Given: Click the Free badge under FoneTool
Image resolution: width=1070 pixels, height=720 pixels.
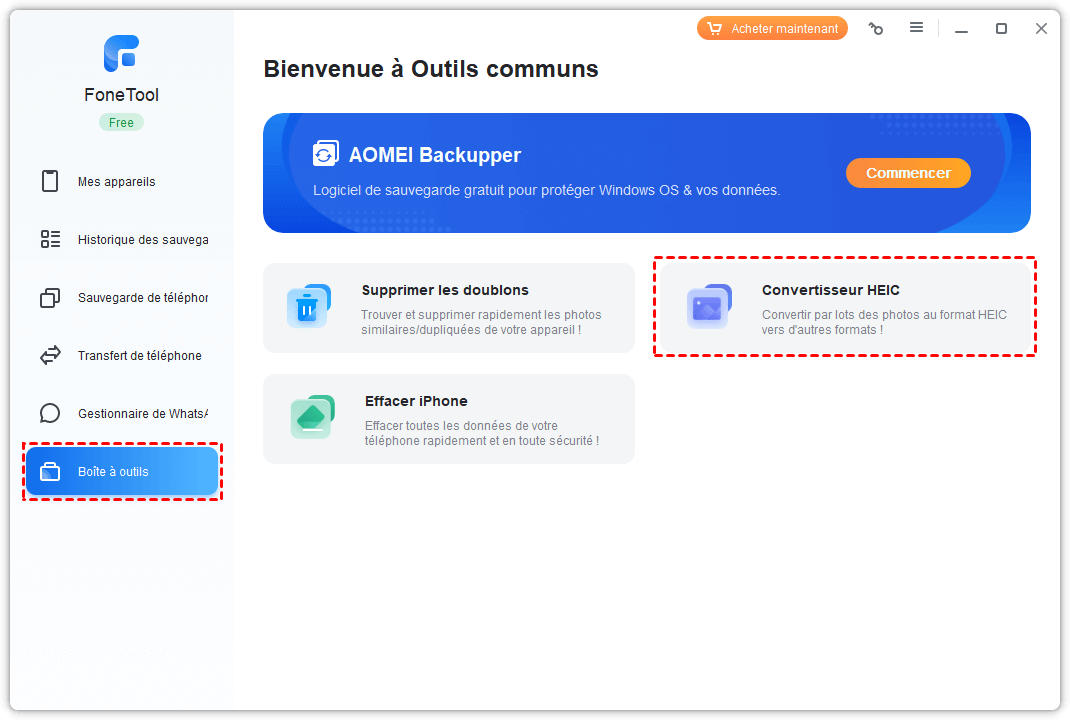Looking at the screenshot, I should [121, 123].
